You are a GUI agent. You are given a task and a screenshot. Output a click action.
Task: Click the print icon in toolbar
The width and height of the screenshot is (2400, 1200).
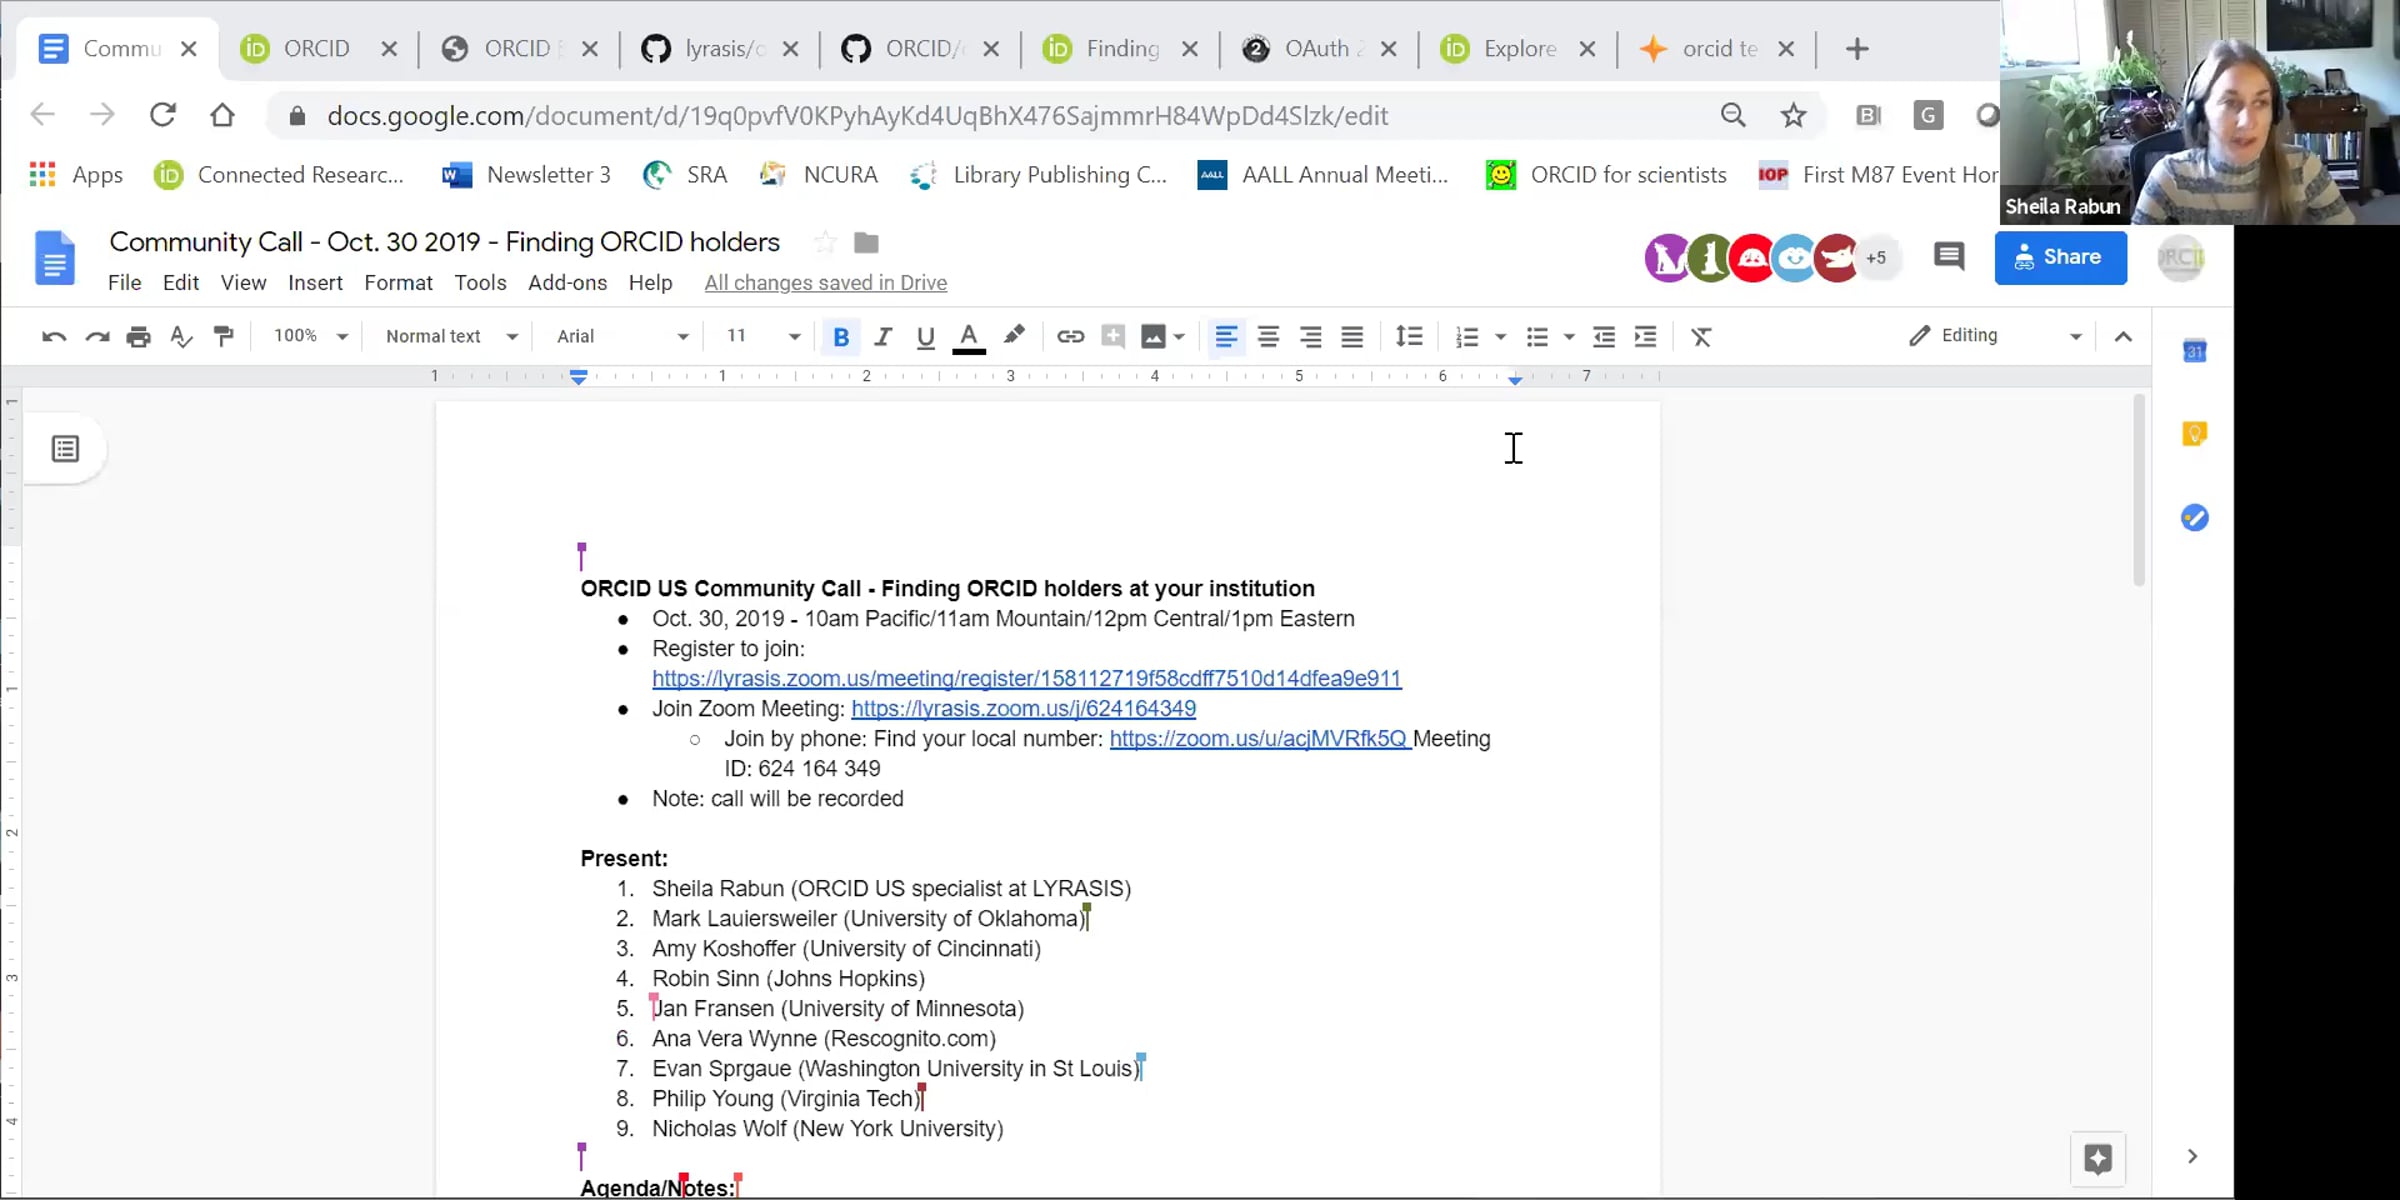138,337
